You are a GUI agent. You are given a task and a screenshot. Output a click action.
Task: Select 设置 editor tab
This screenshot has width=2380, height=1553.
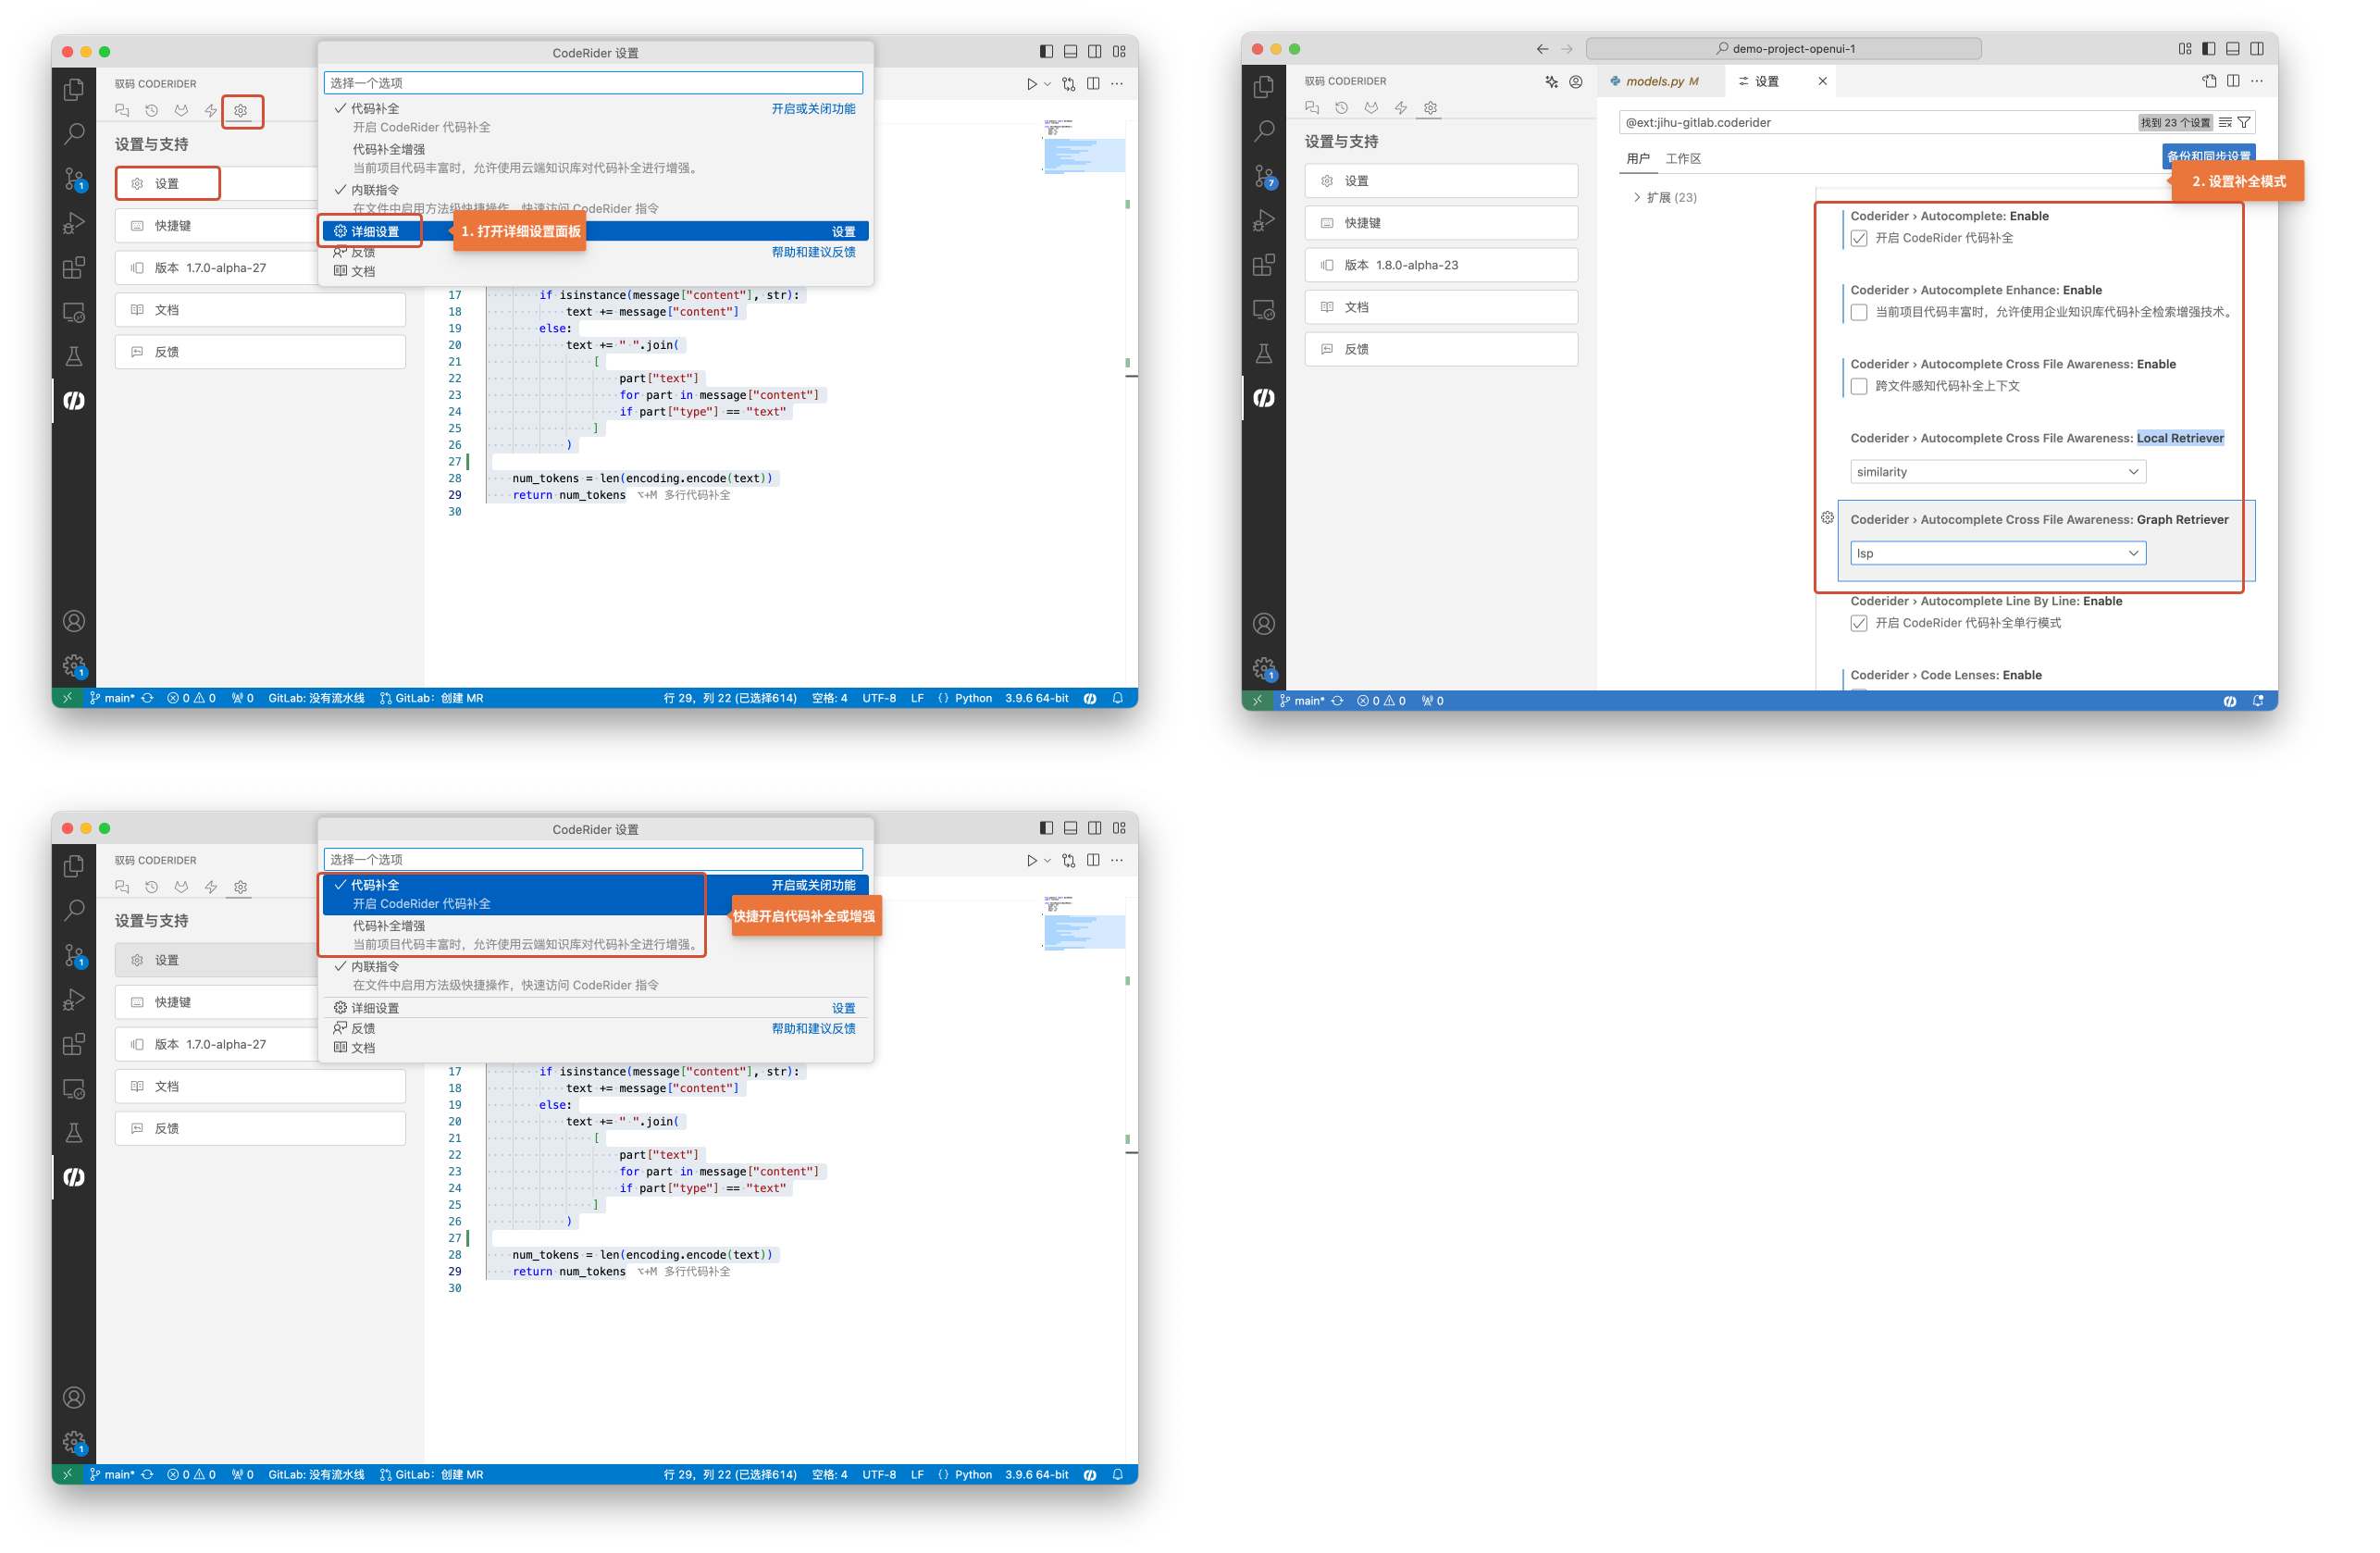1767,81
